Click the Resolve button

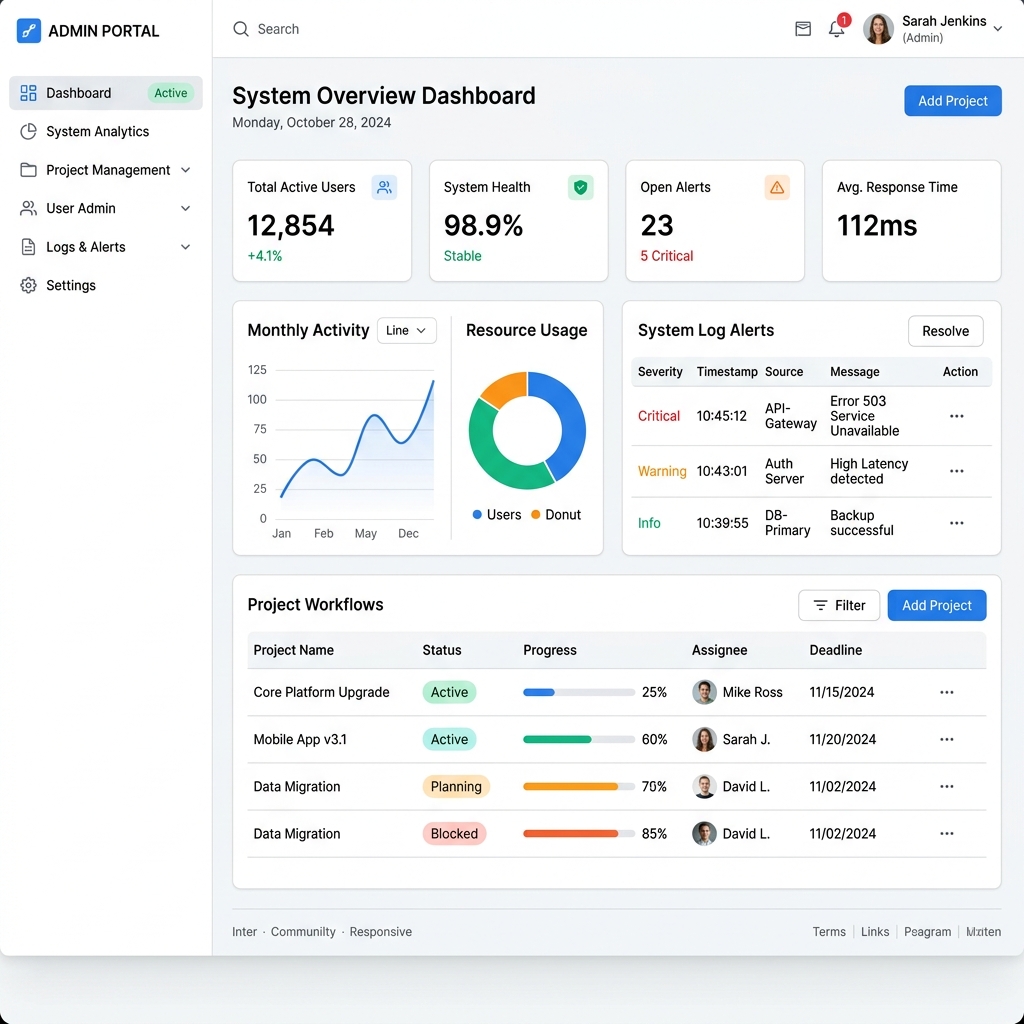pyautogui.click(x=945, y=331)
